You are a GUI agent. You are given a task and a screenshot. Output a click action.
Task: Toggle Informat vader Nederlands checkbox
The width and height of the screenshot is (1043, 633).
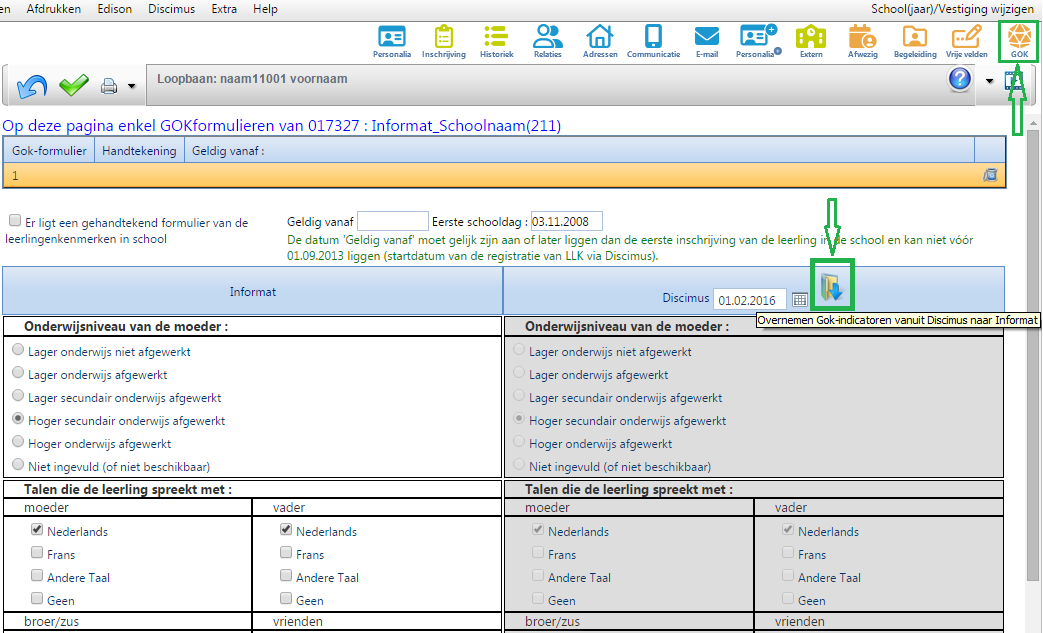click(286, 529)
